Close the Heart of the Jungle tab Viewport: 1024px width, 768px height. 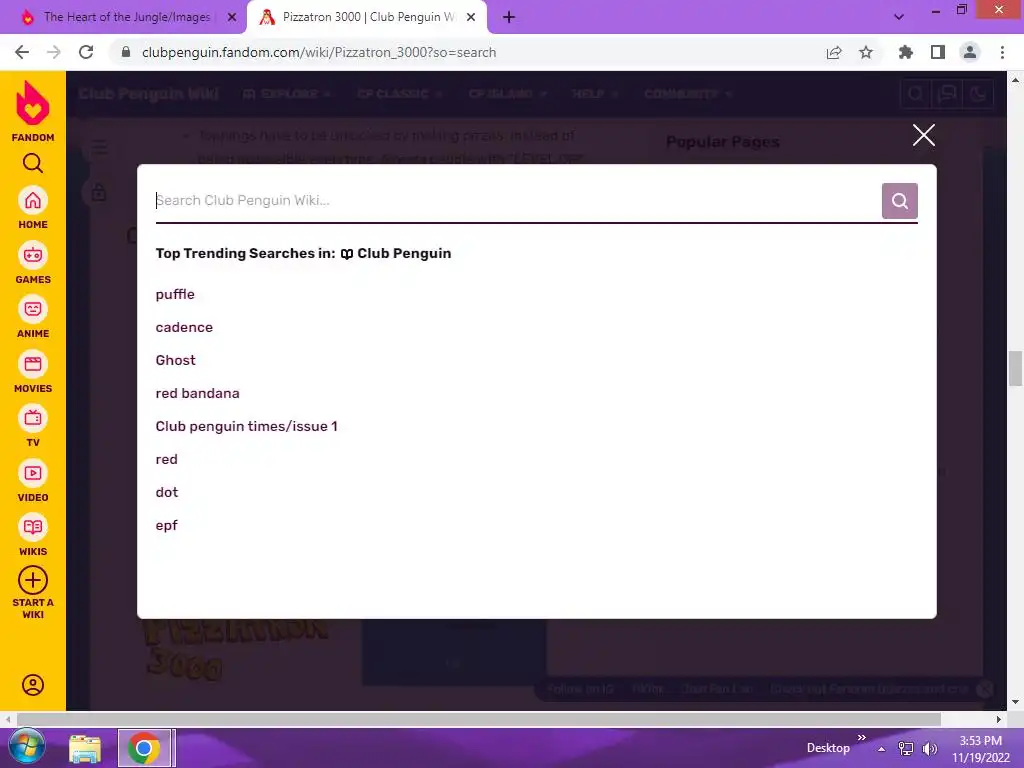(x=231, y=18)
